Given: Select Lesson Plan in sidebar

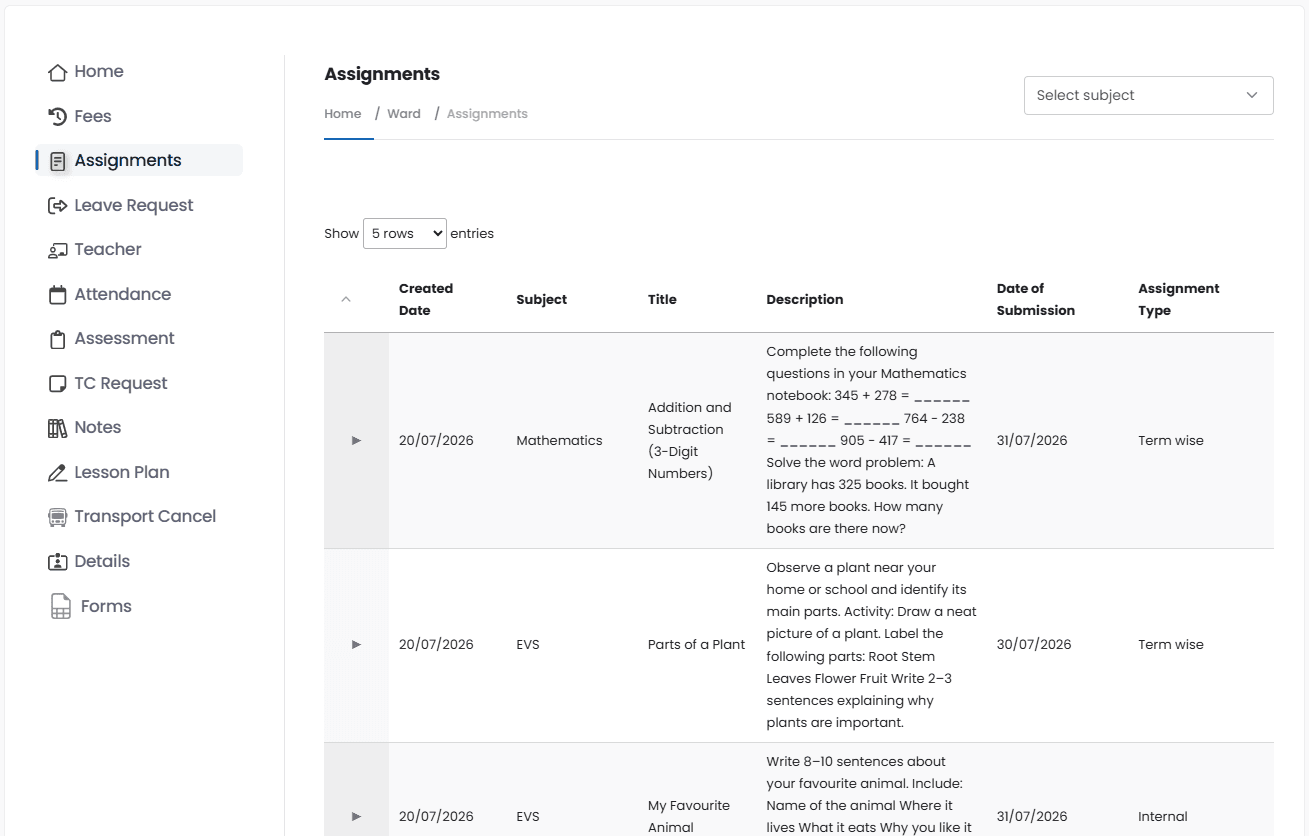Looking at the screenshot, I should click(x=122, y=472).
